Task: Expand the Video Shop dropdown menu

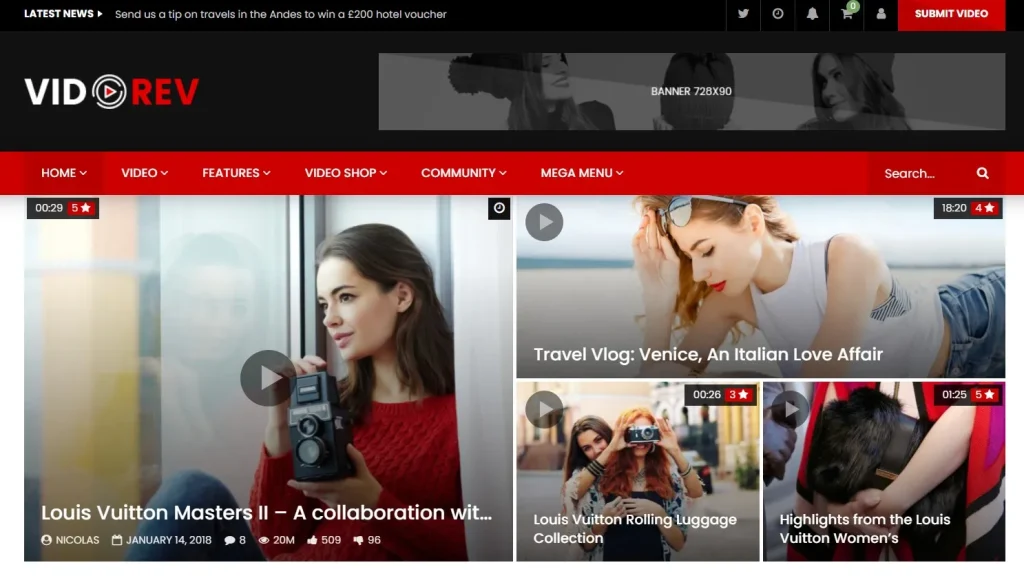Action: 346,173
